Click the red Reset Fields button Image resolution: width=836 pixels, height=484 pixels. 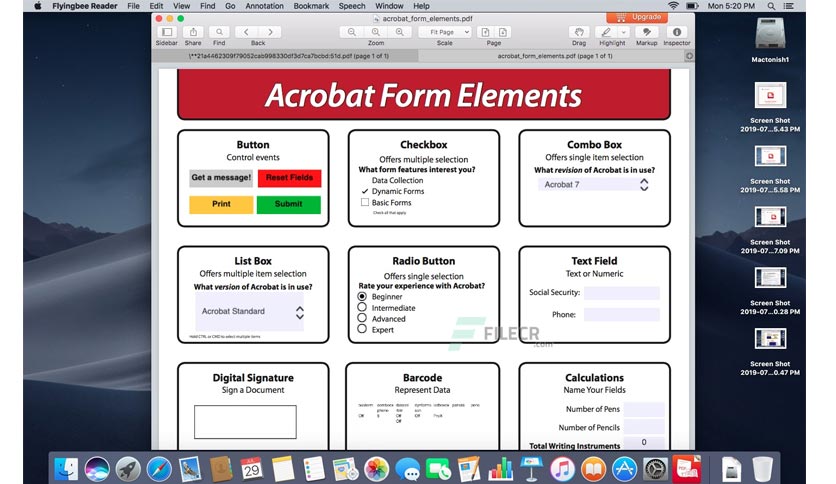point(290,178)
